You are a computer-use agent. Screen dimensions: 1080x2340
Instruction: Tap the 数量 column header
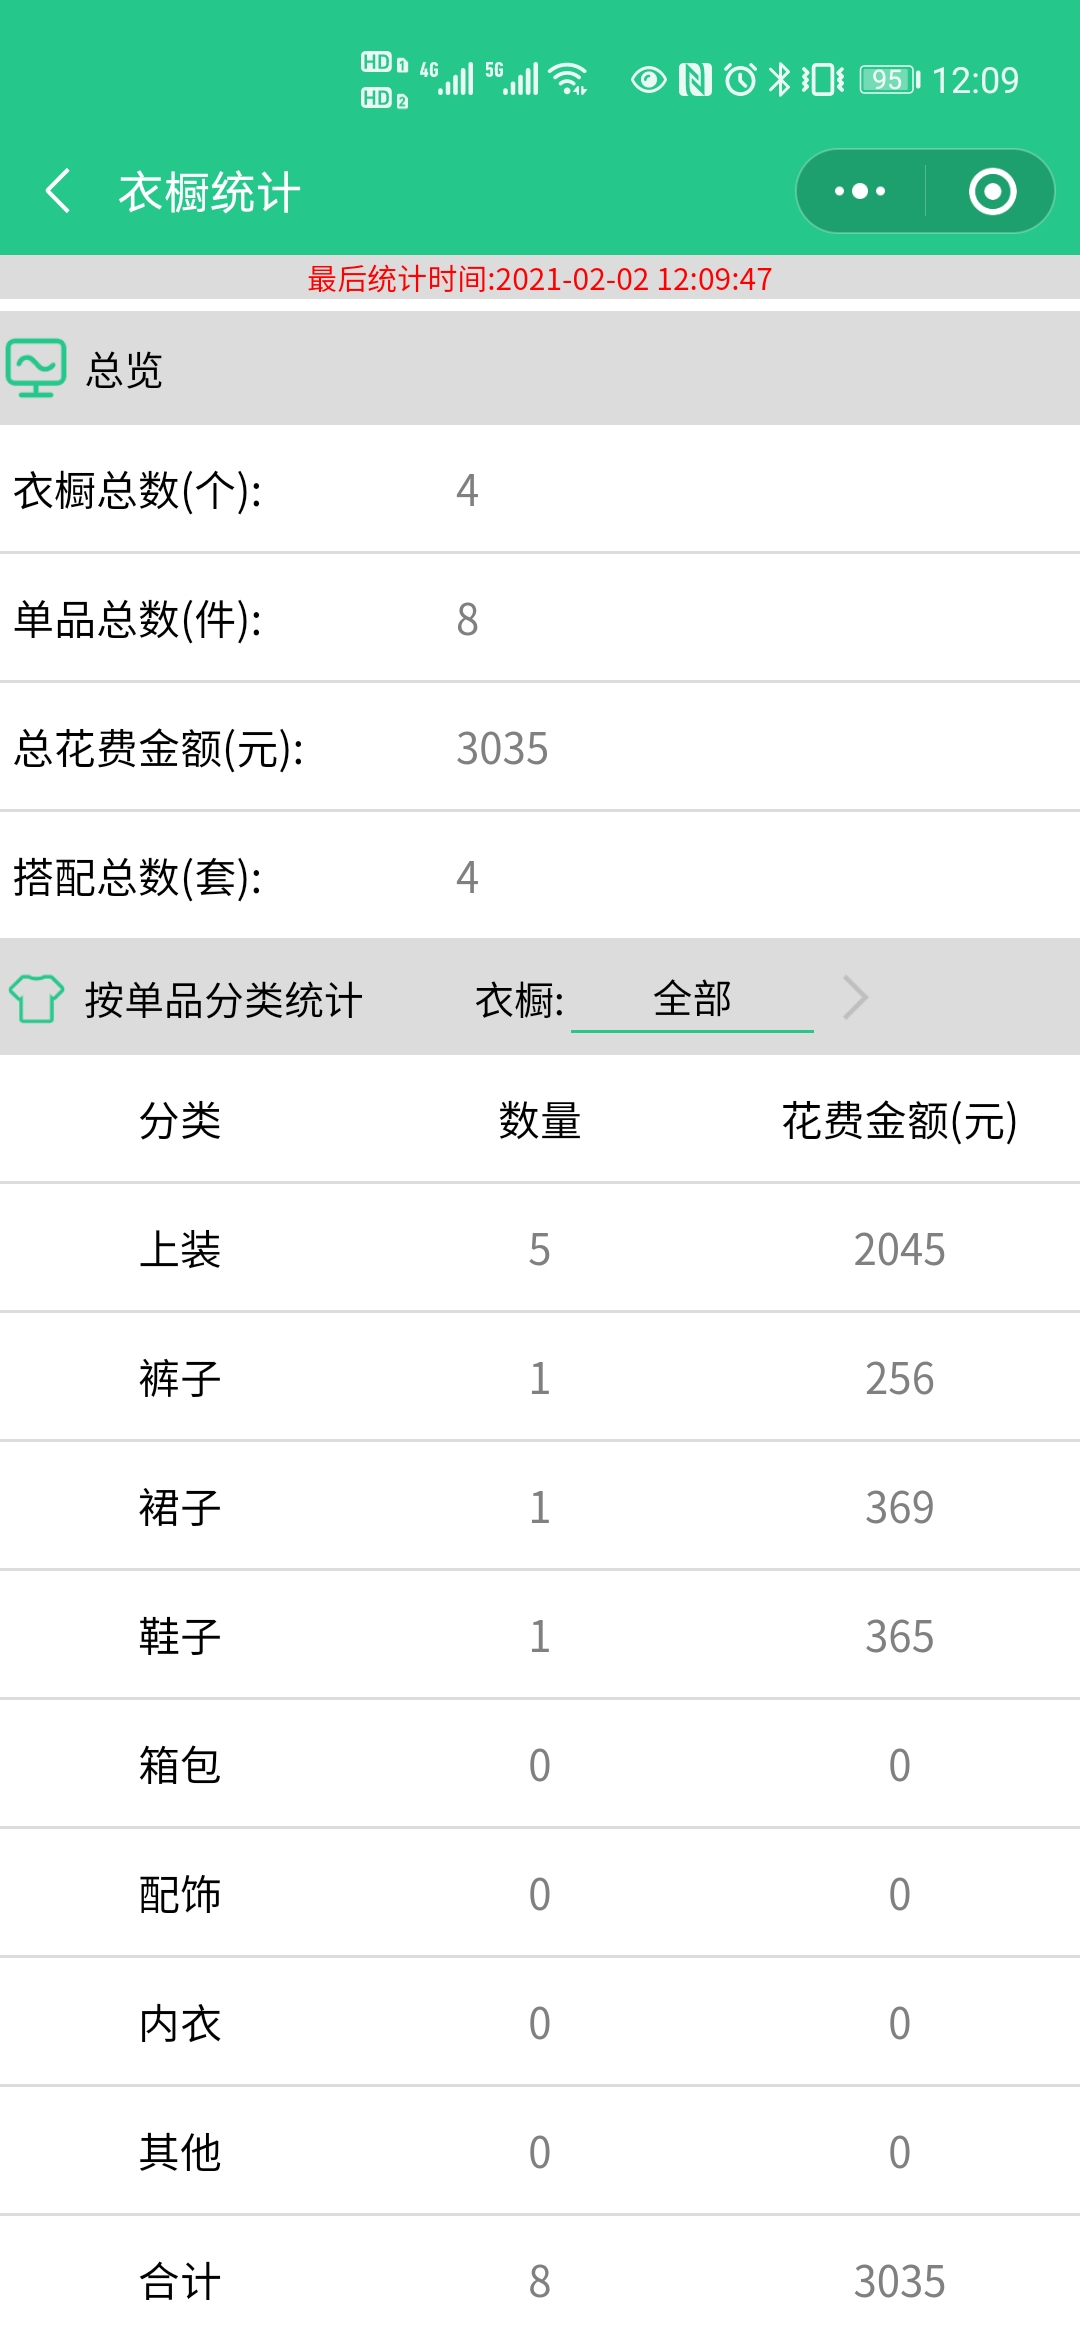pos(540,1120)
